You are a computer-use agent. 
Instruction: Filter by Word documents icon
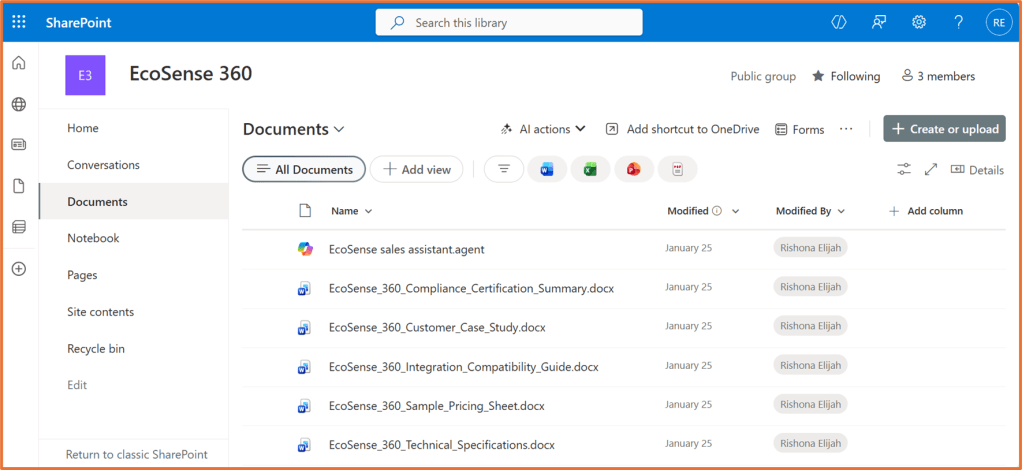coord(546,169)
